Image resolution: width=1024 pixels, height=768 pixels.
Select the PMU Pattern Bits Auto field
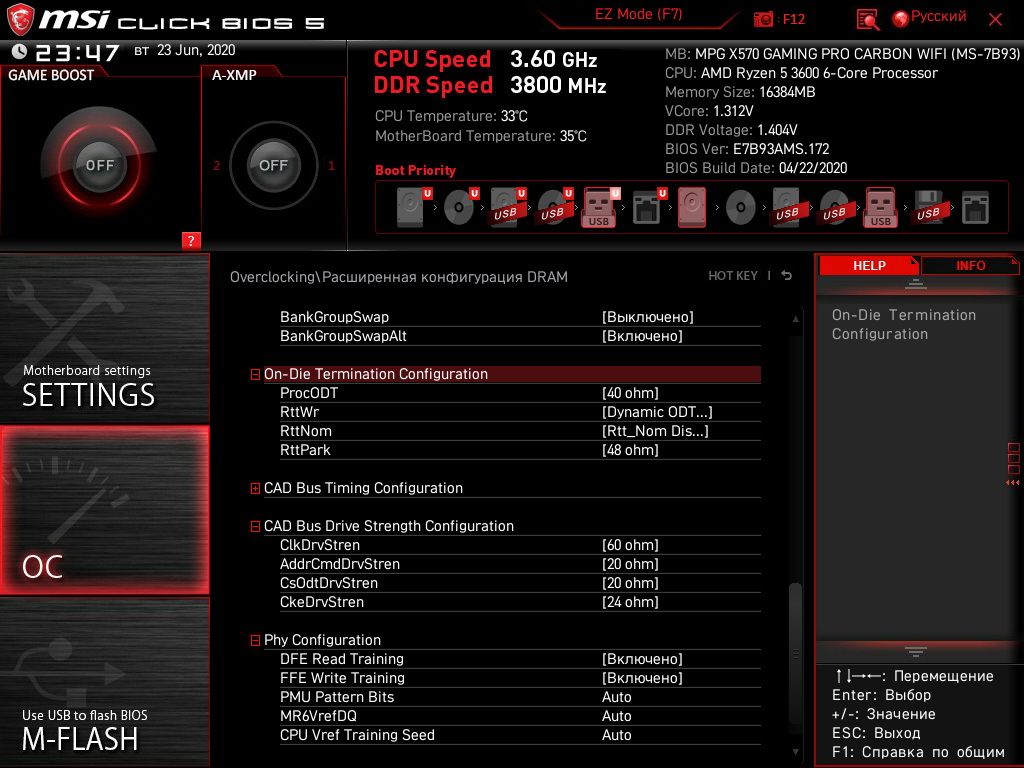click(x=616, y=697)
